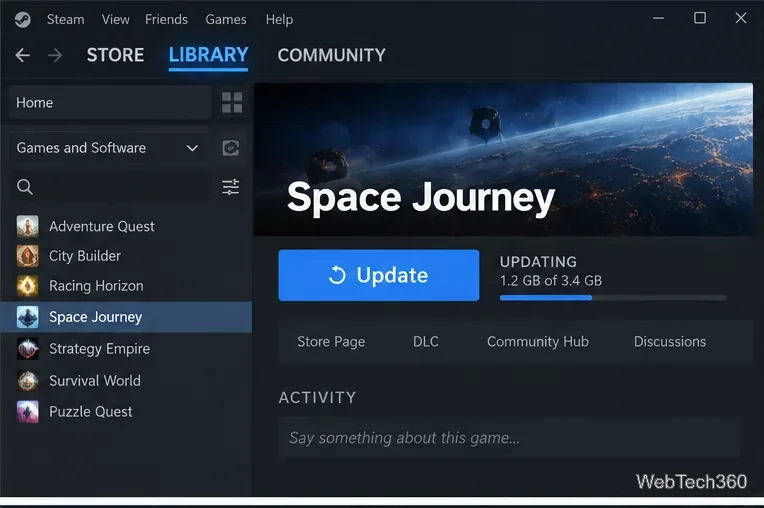Maximize the Steam window
The width and height of the screenshot is (764, 508).
coord(700,18)
